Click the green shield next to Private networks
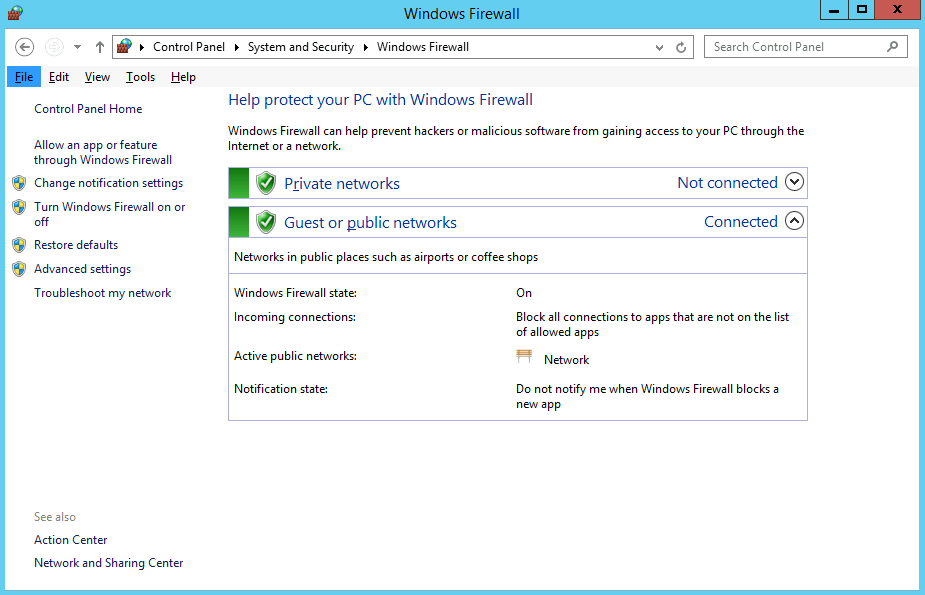 266,183
